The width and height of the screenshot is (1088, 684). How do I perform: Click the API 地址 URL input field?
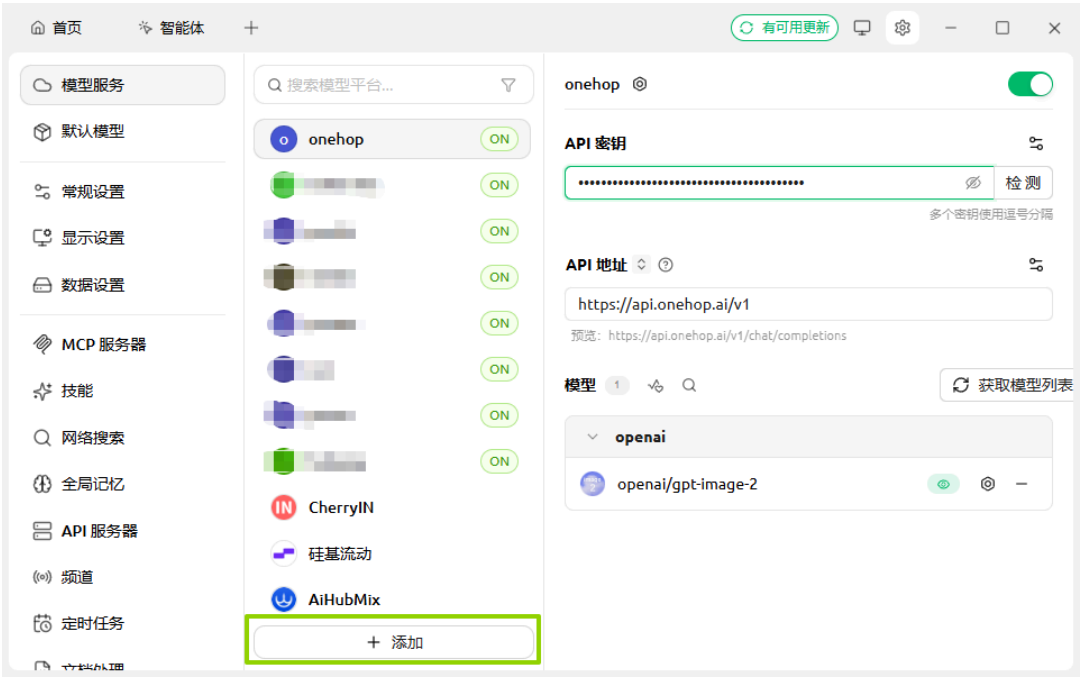click(x=810, y=305)
